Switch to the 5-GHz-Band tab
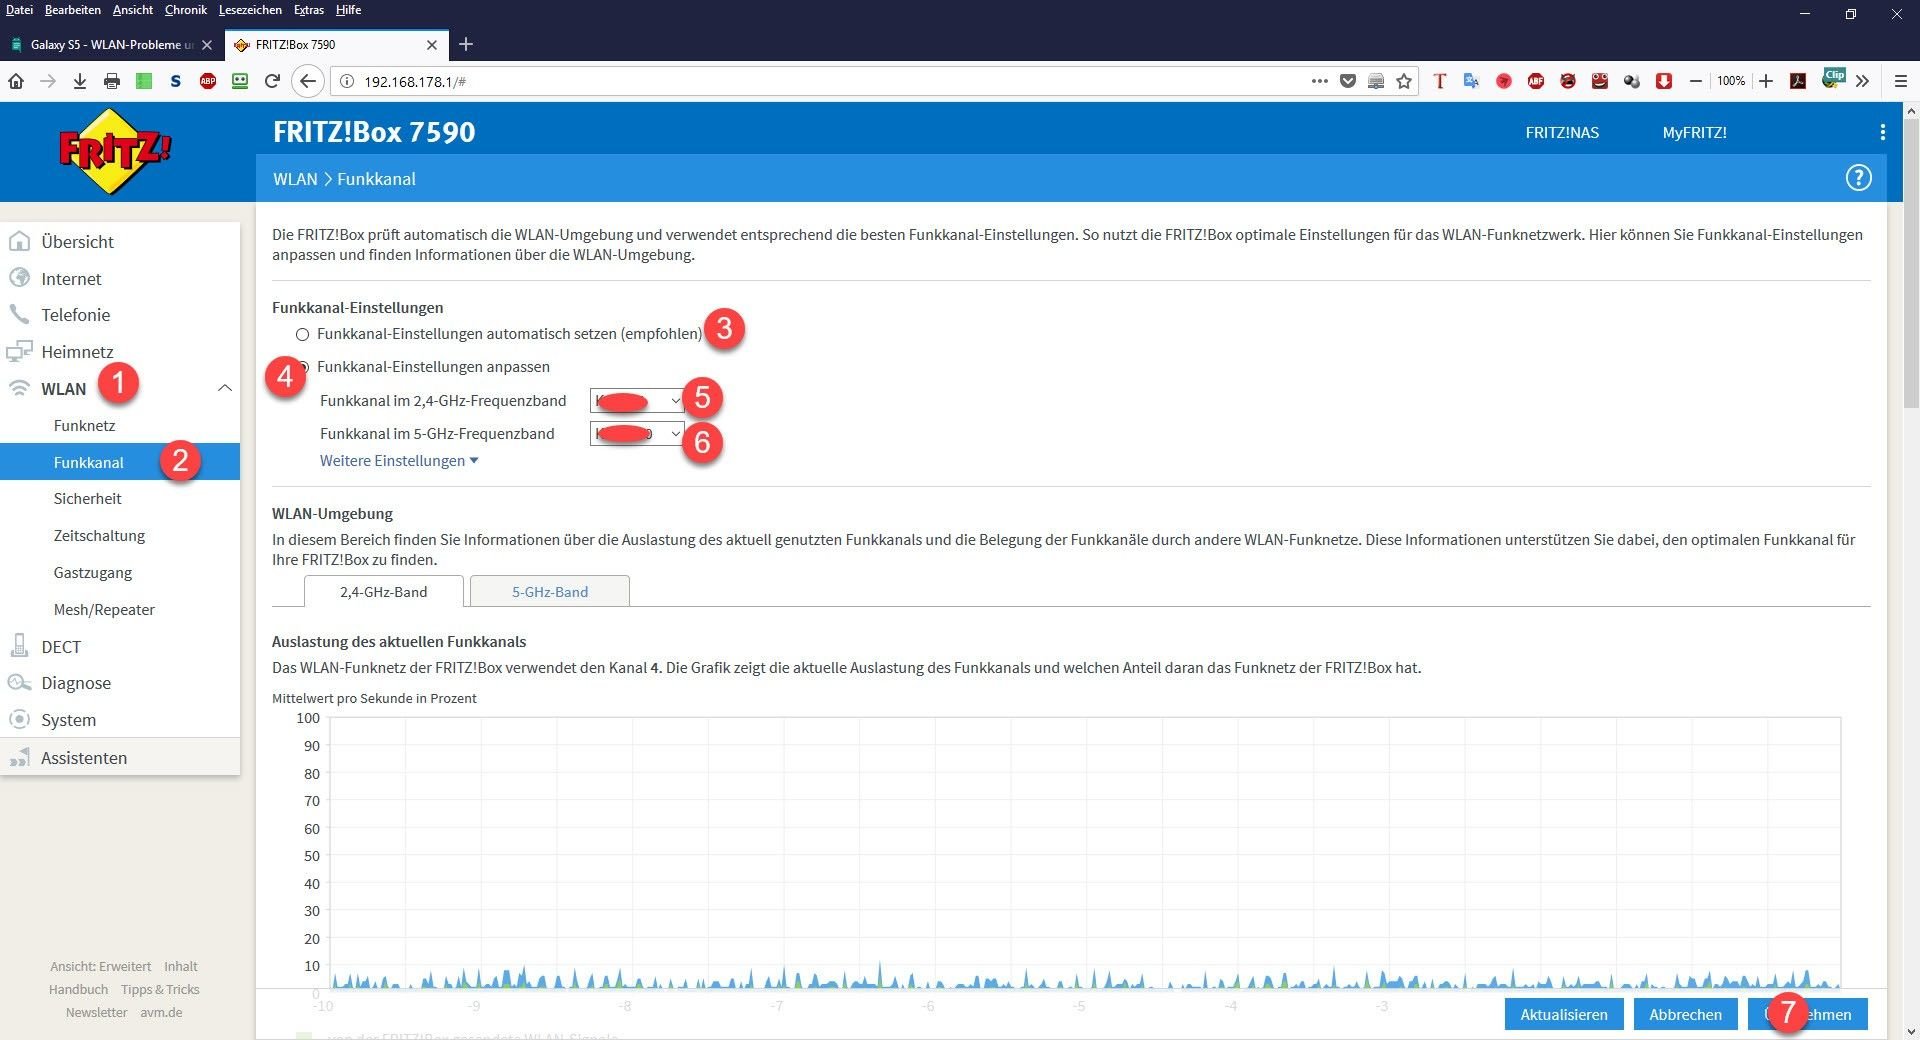Screen dimensions: 1920x1040 [550, 592]
